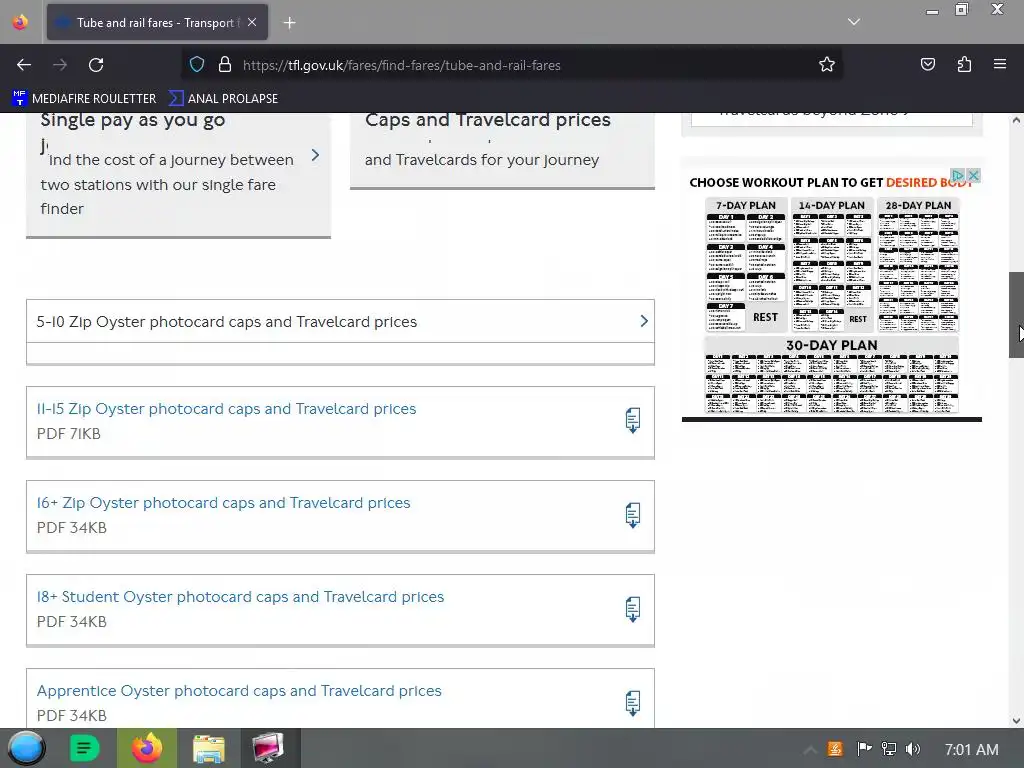This screenshot has width=1024, height=768.
Task: Click the flag icon in system tray
Action: (864, 749)
